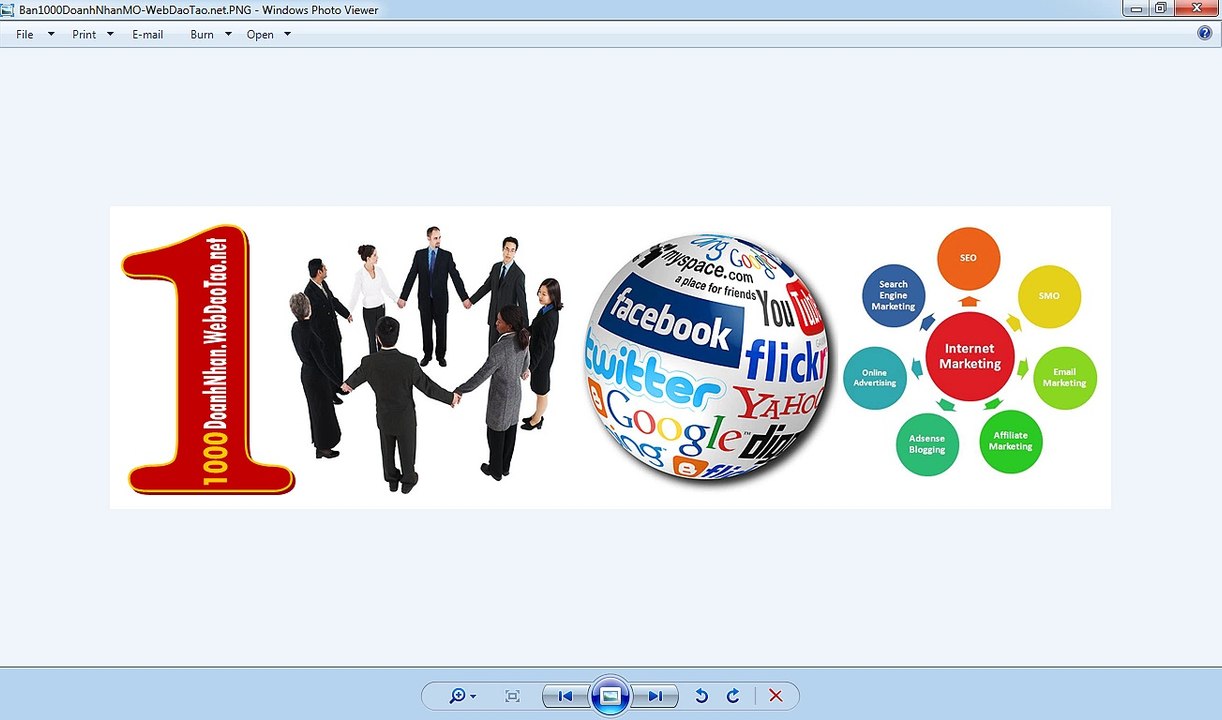Delete the image with red X

tap(775, 696)
